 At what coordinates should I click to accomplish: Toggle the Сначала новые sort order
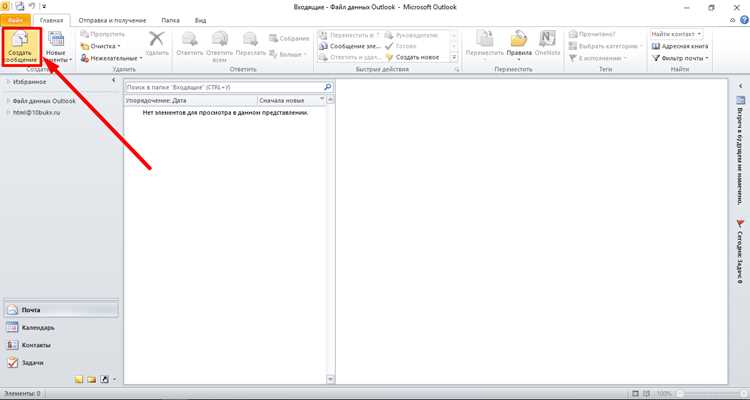coord(291,100)
